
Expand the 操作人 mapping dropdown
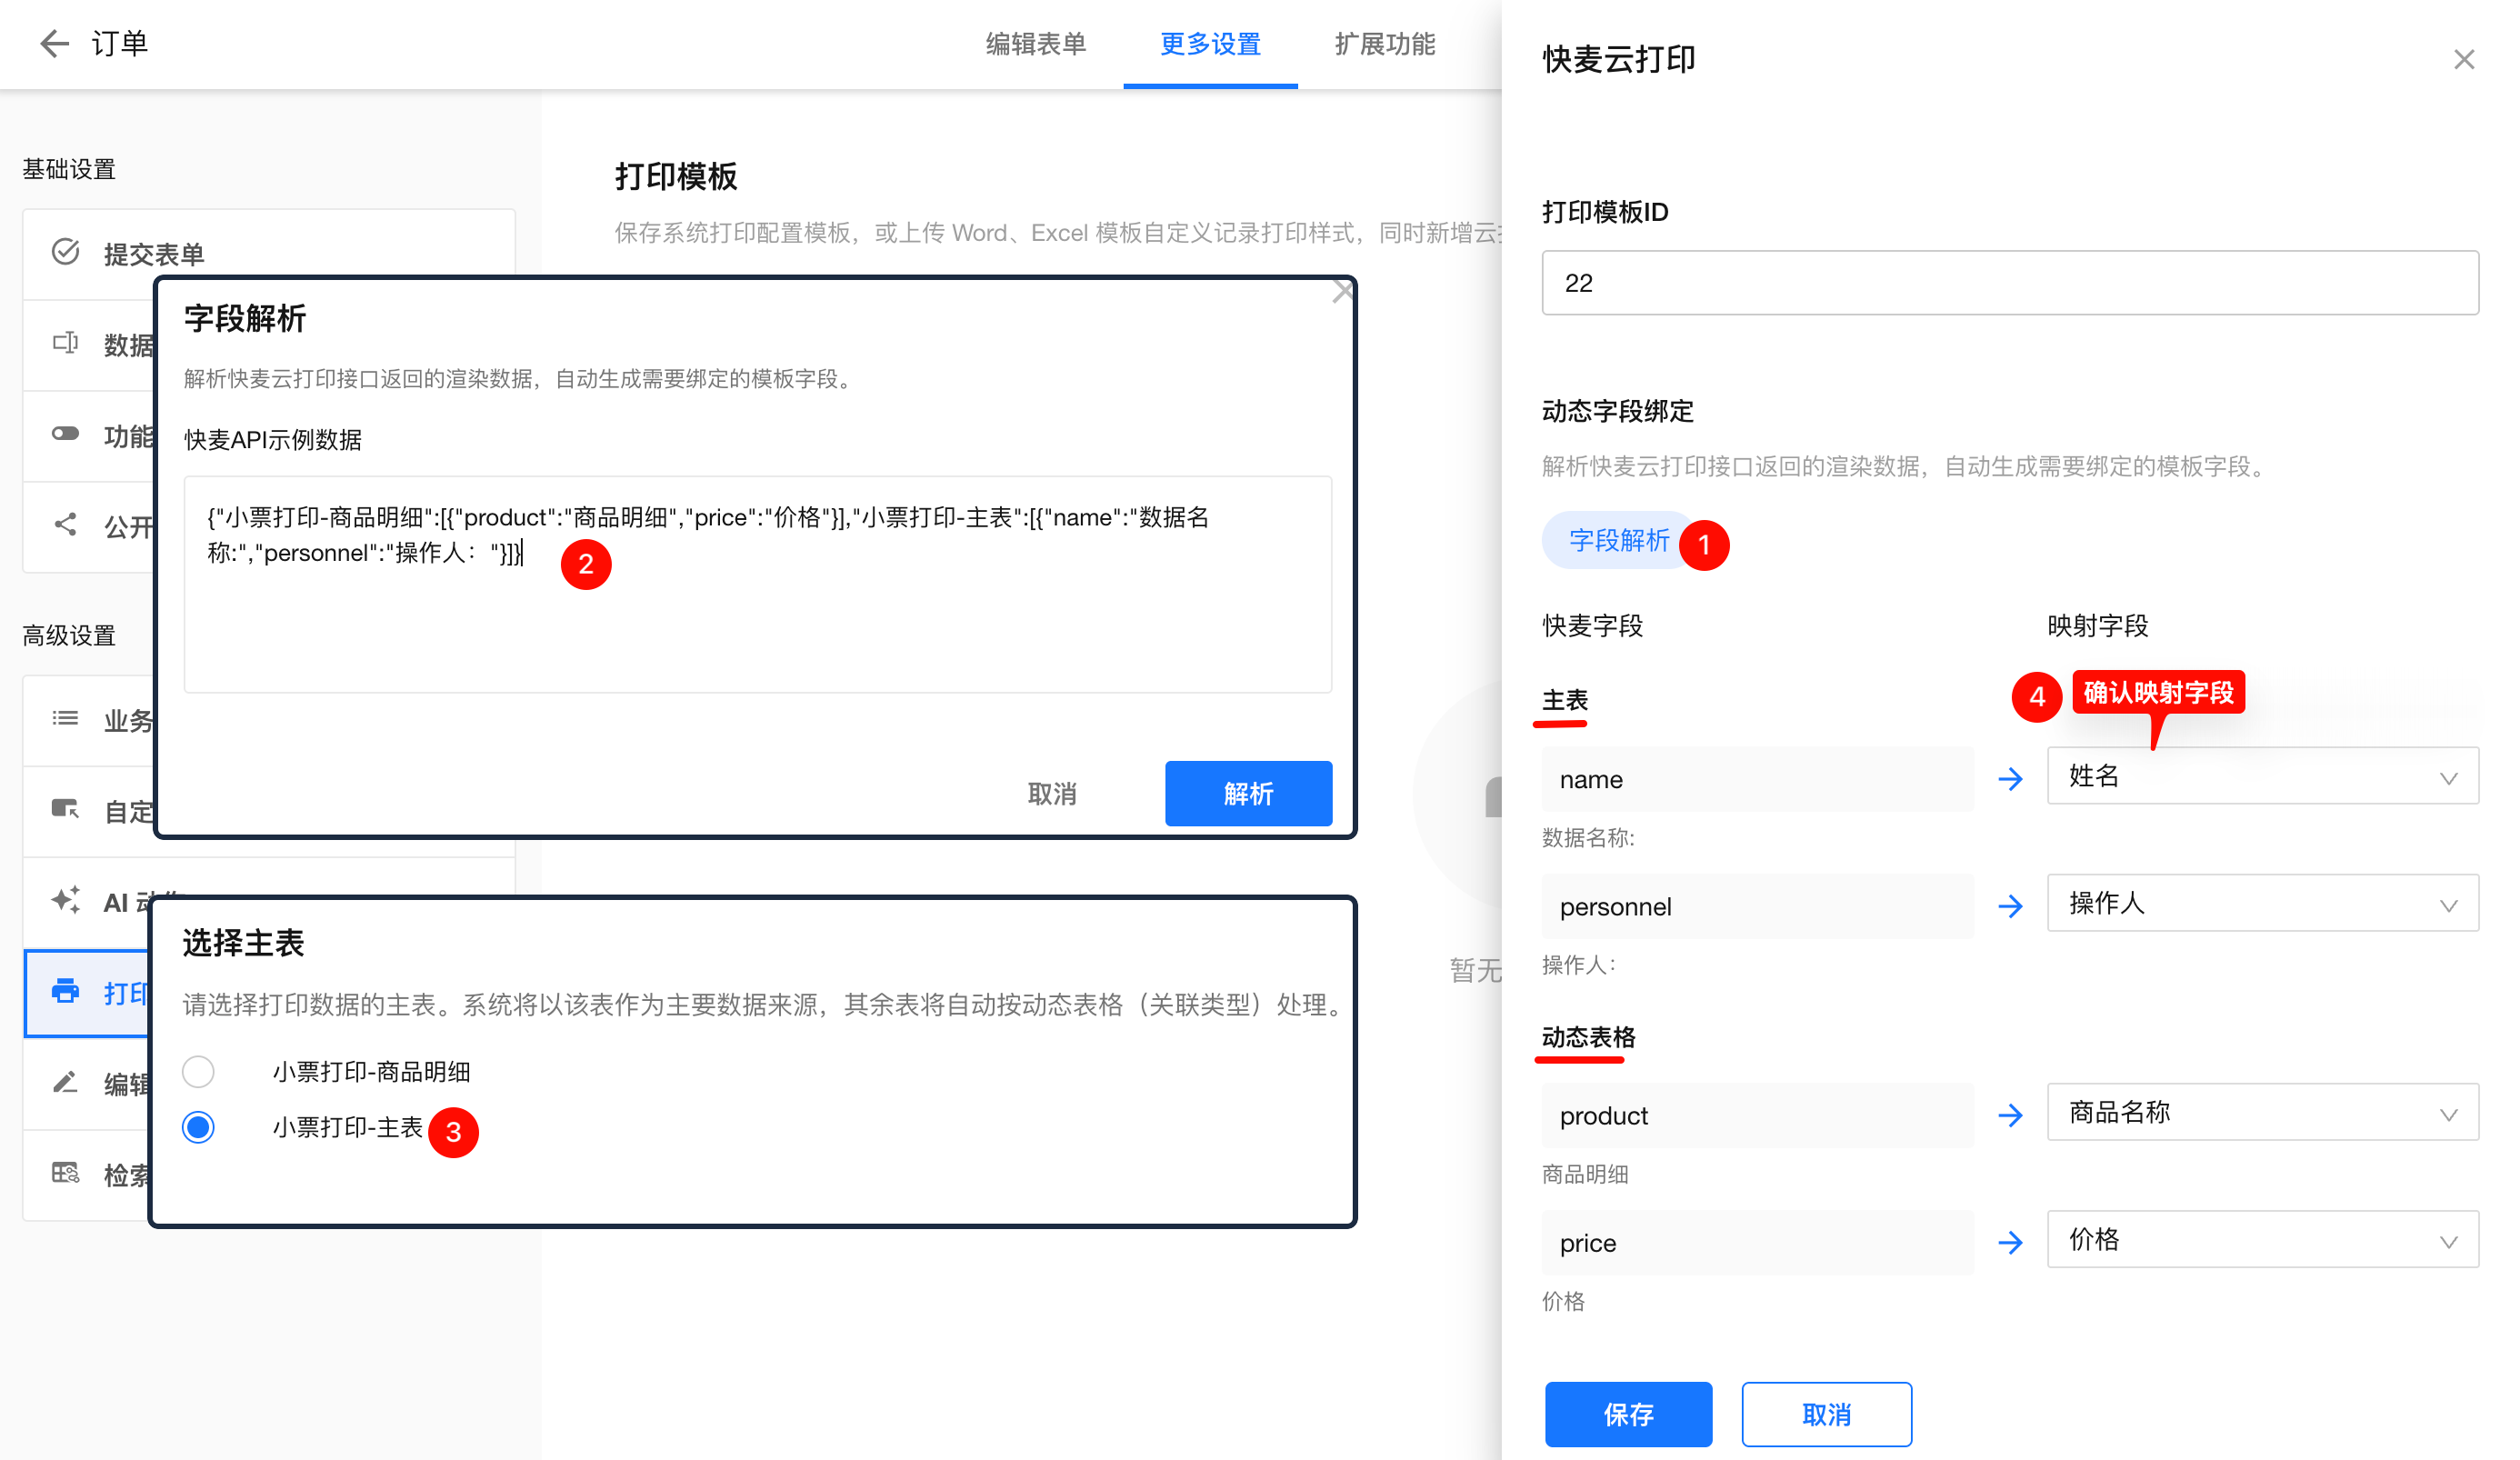click(x=2262, y=904)
